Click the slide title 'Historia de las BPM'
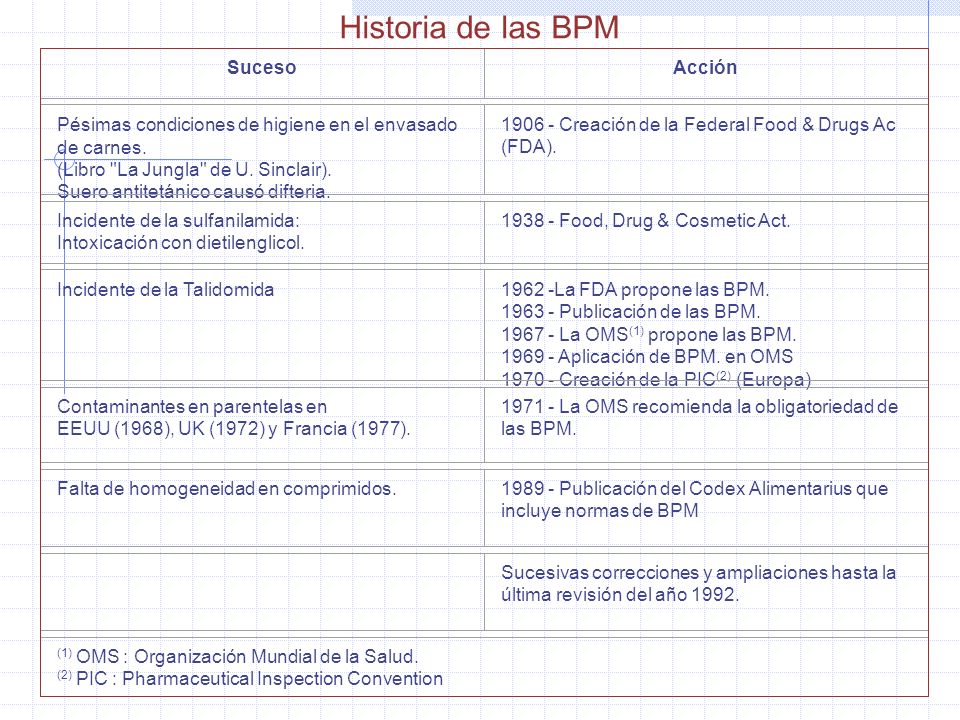Screen dimensions: 960x720 (479, 28)
